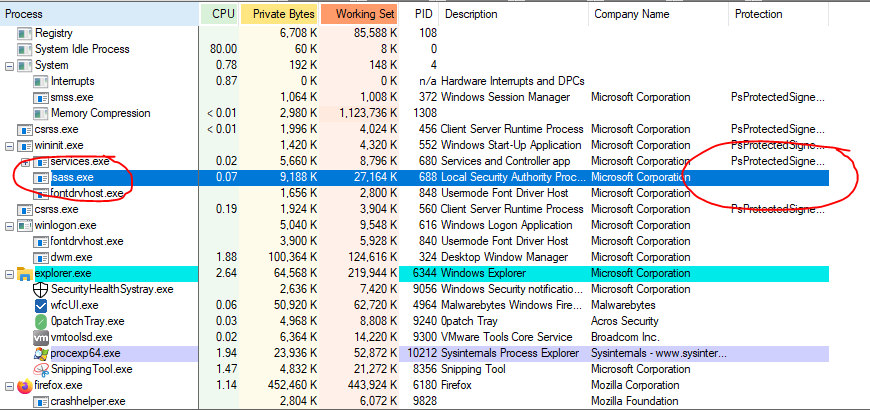Click the vmtoolsd.exe VMware icon
870x410 pixels.
[x=41, y=337]
